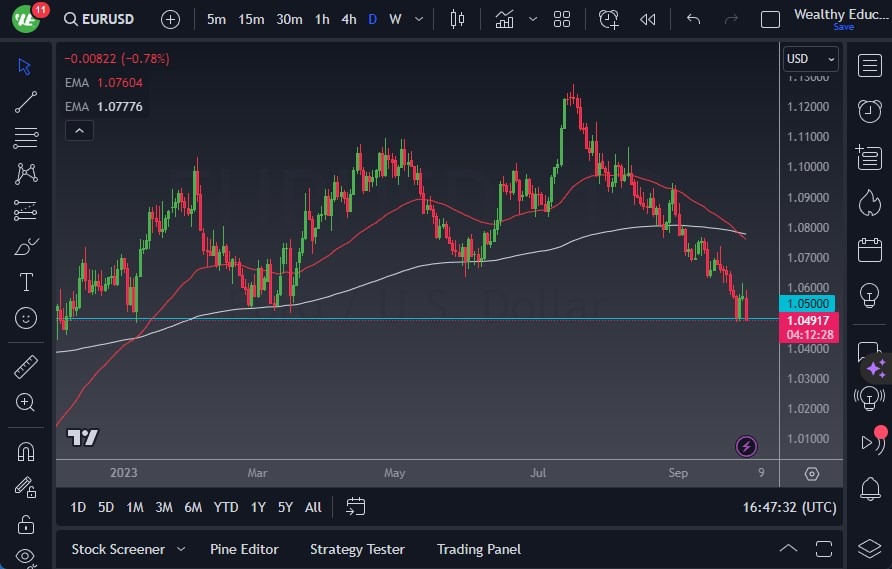
Task: Open the USD currency dropdown
Action: (x=809, y=59)
